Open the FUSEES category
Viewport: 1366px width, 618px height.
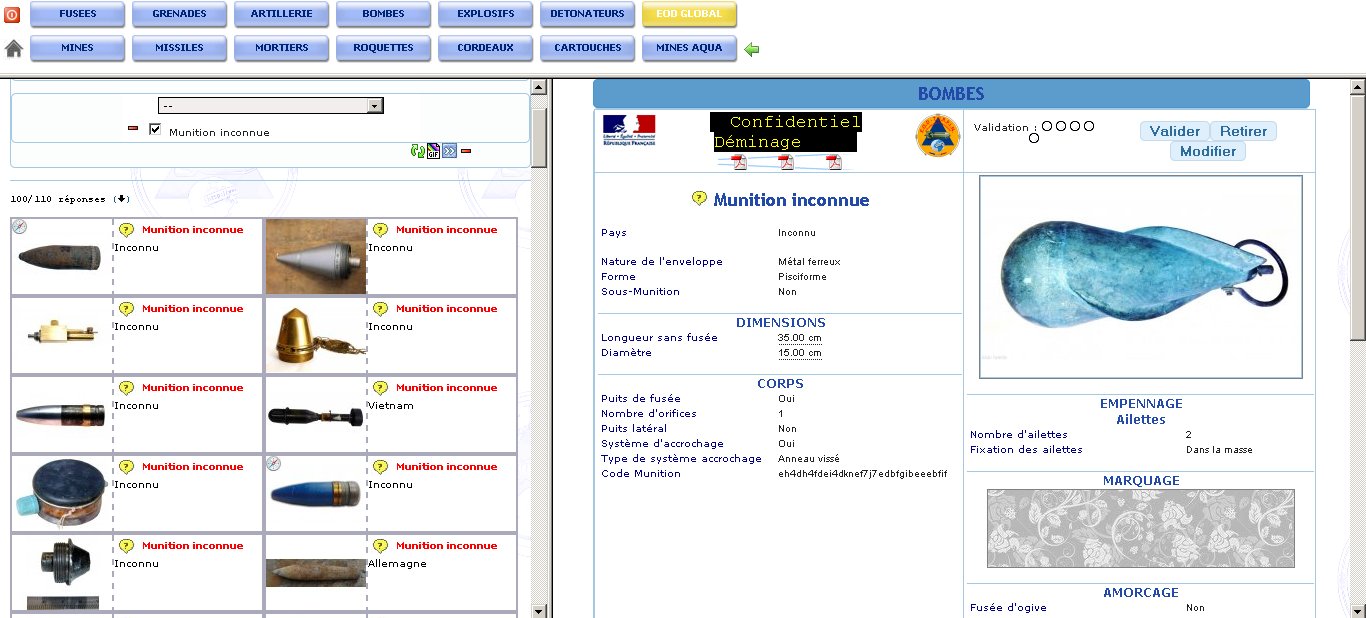click(x=78, y=14)
